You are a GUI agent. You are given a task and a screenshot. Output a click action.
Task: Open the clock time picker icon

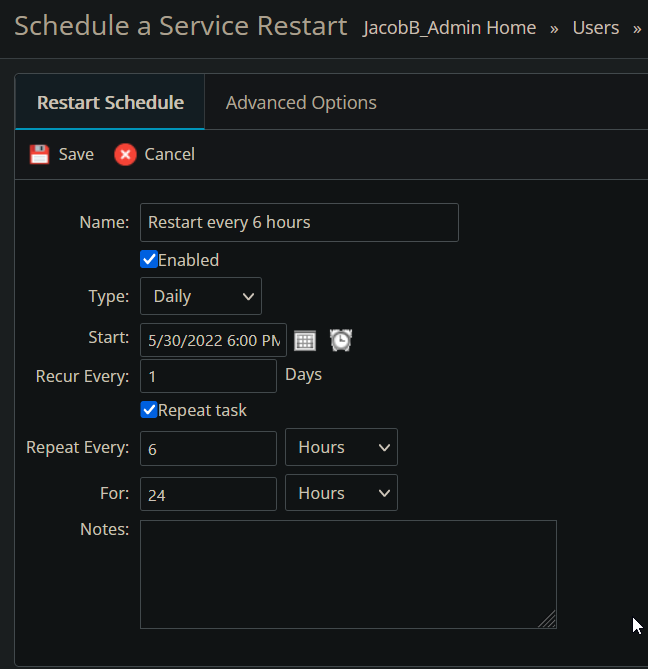pyautogui.click(x=341, y=340)
